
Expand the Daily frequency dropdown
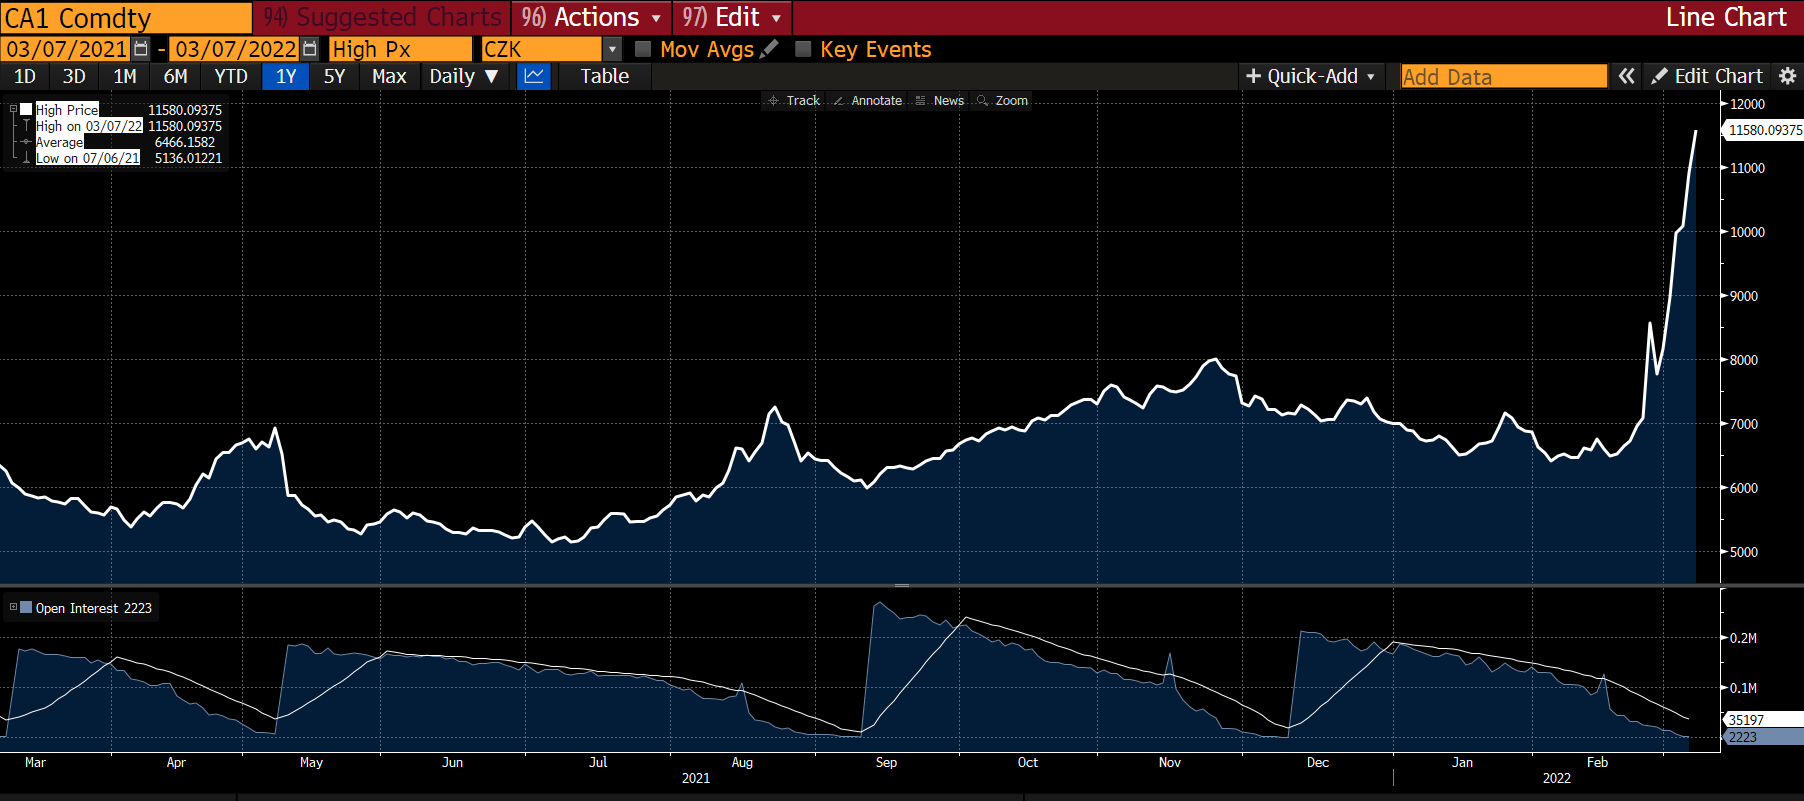(x=463, y=76)
